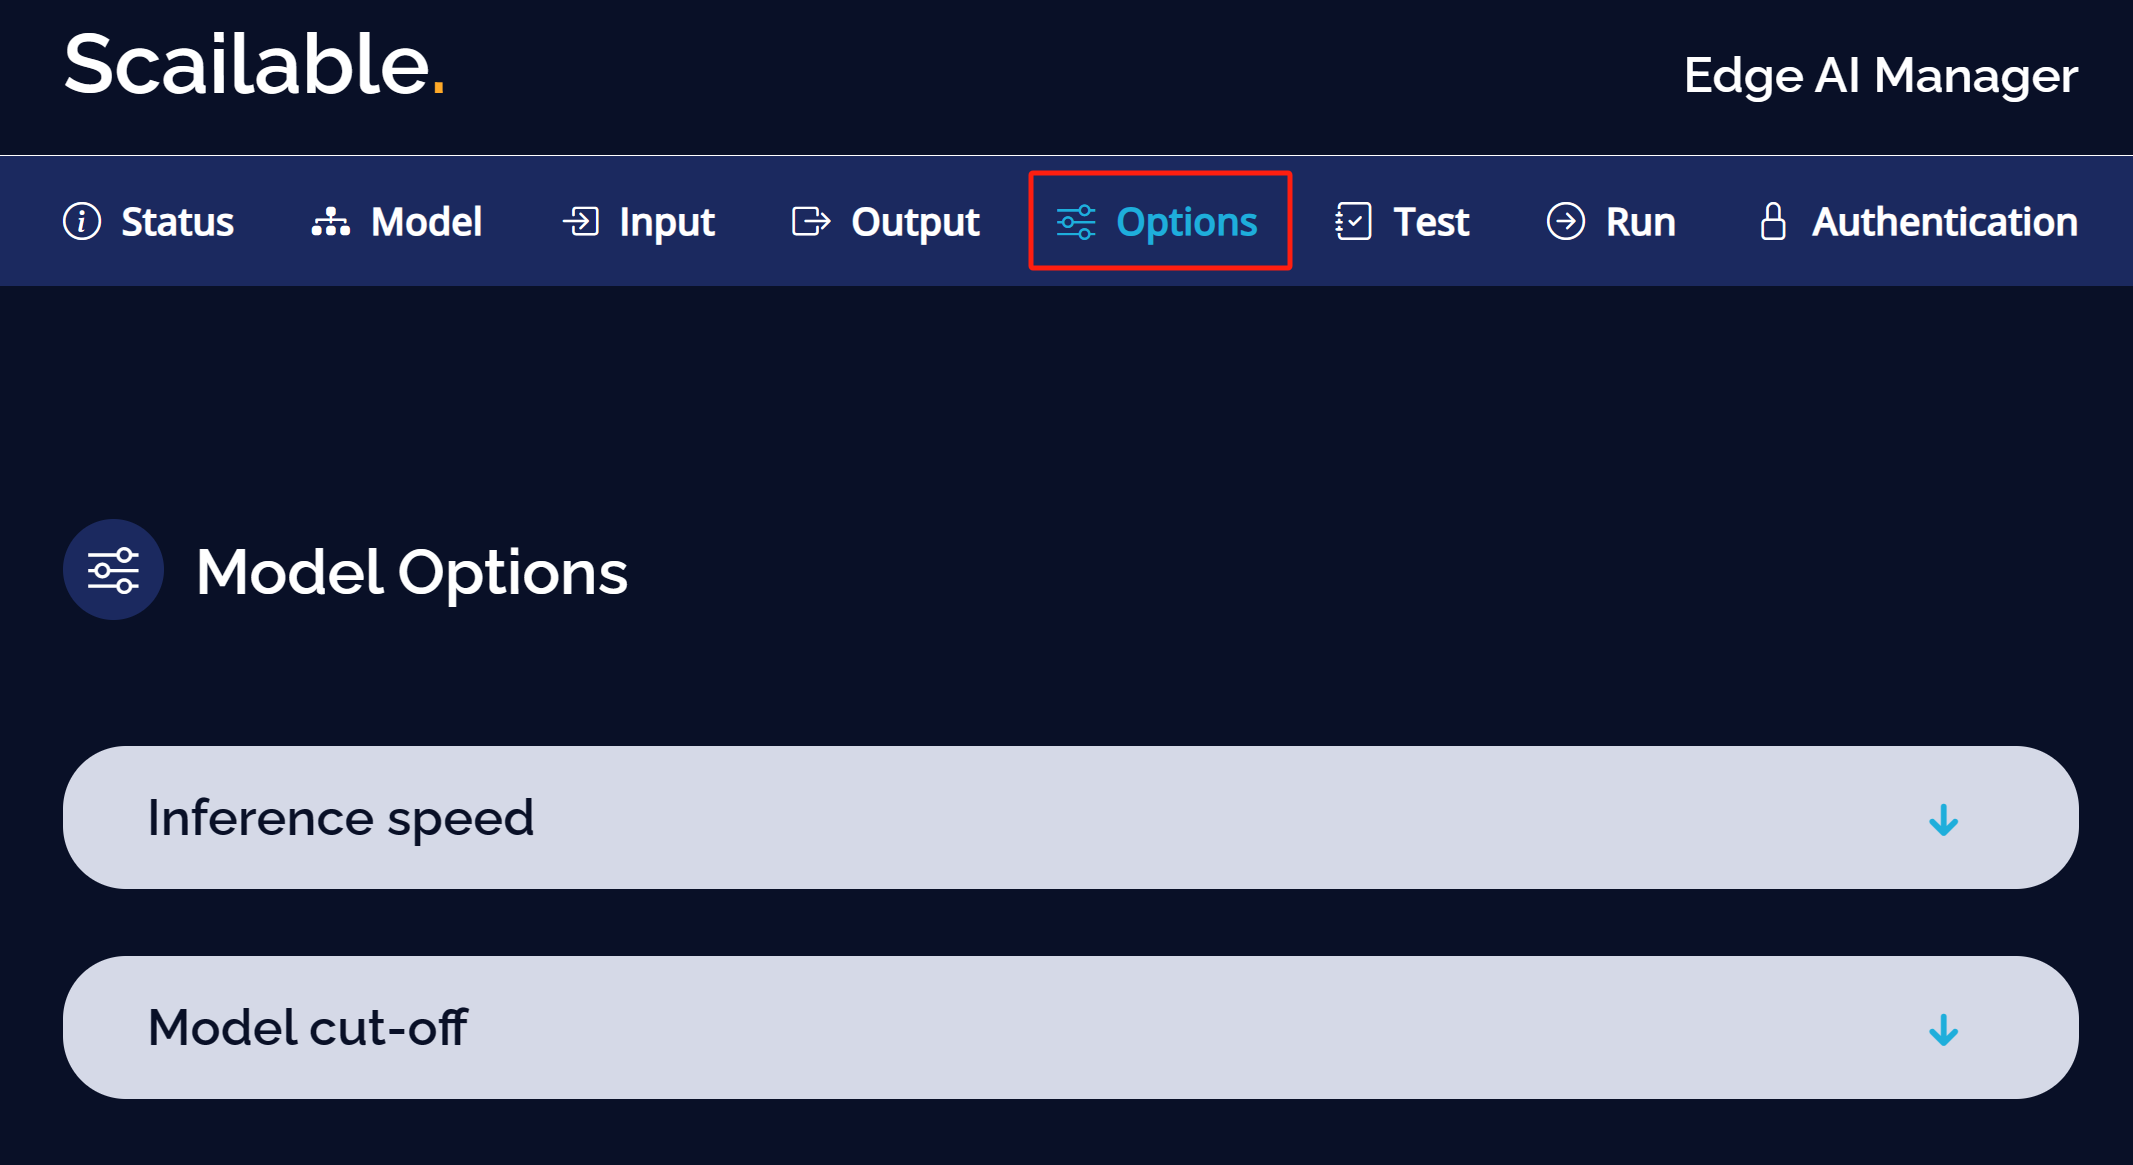The height and width of the screenshot is (1165, 2133).
Task: Go to the Input tab
Action: (639, 222)
